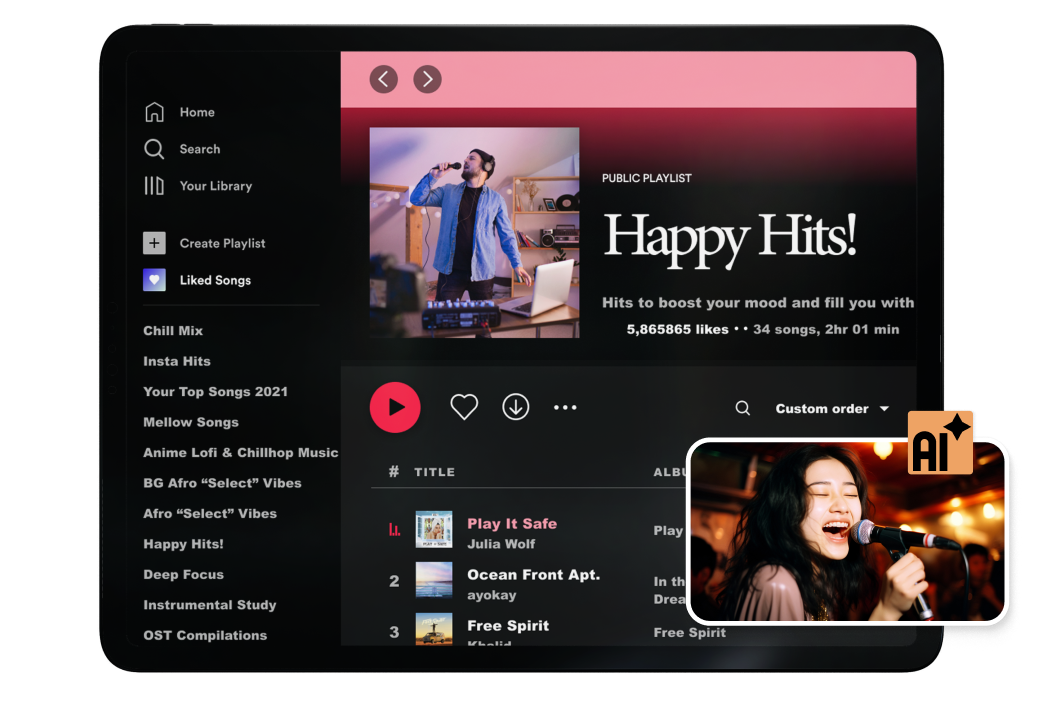Select the Ocean Front Apt. song title
Viewport: 1044px width, 701px height.
534,575
